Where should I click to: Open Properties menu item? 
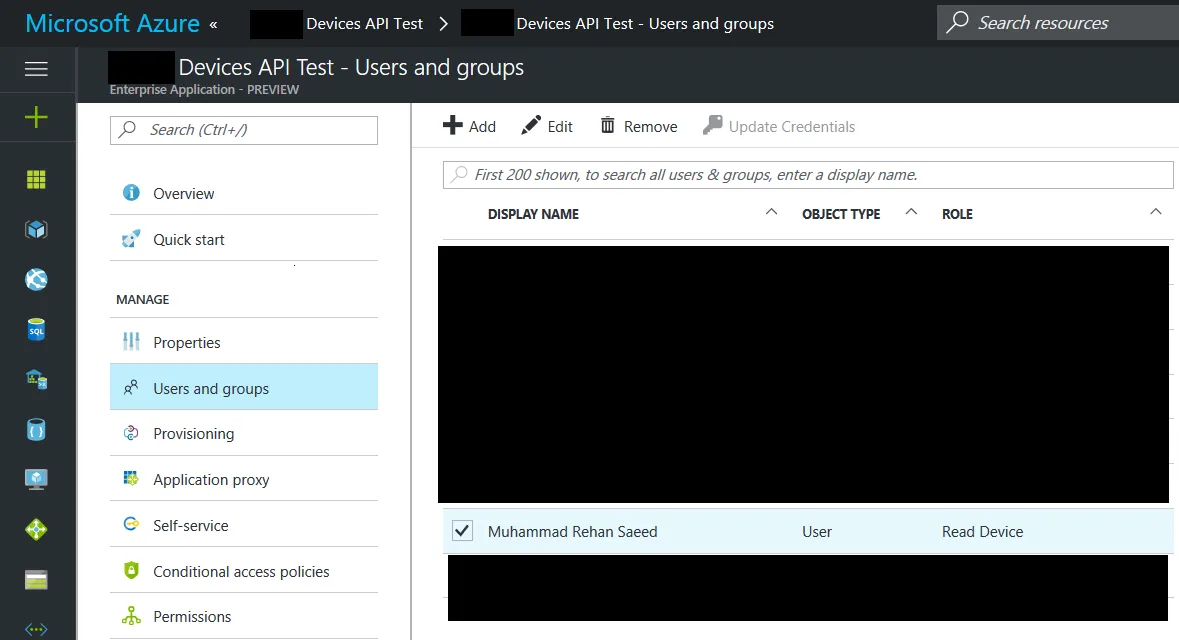point(244,342)
